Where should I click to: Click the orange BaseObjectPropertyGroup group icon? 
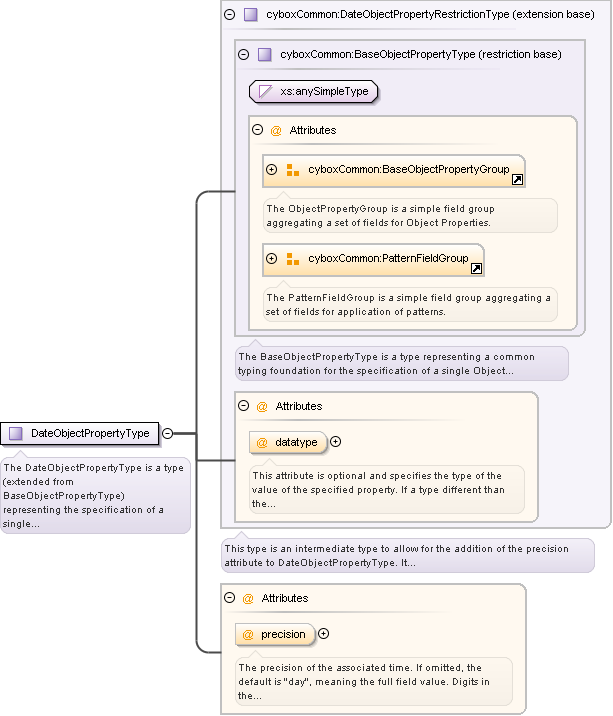(x=292, y=170)
